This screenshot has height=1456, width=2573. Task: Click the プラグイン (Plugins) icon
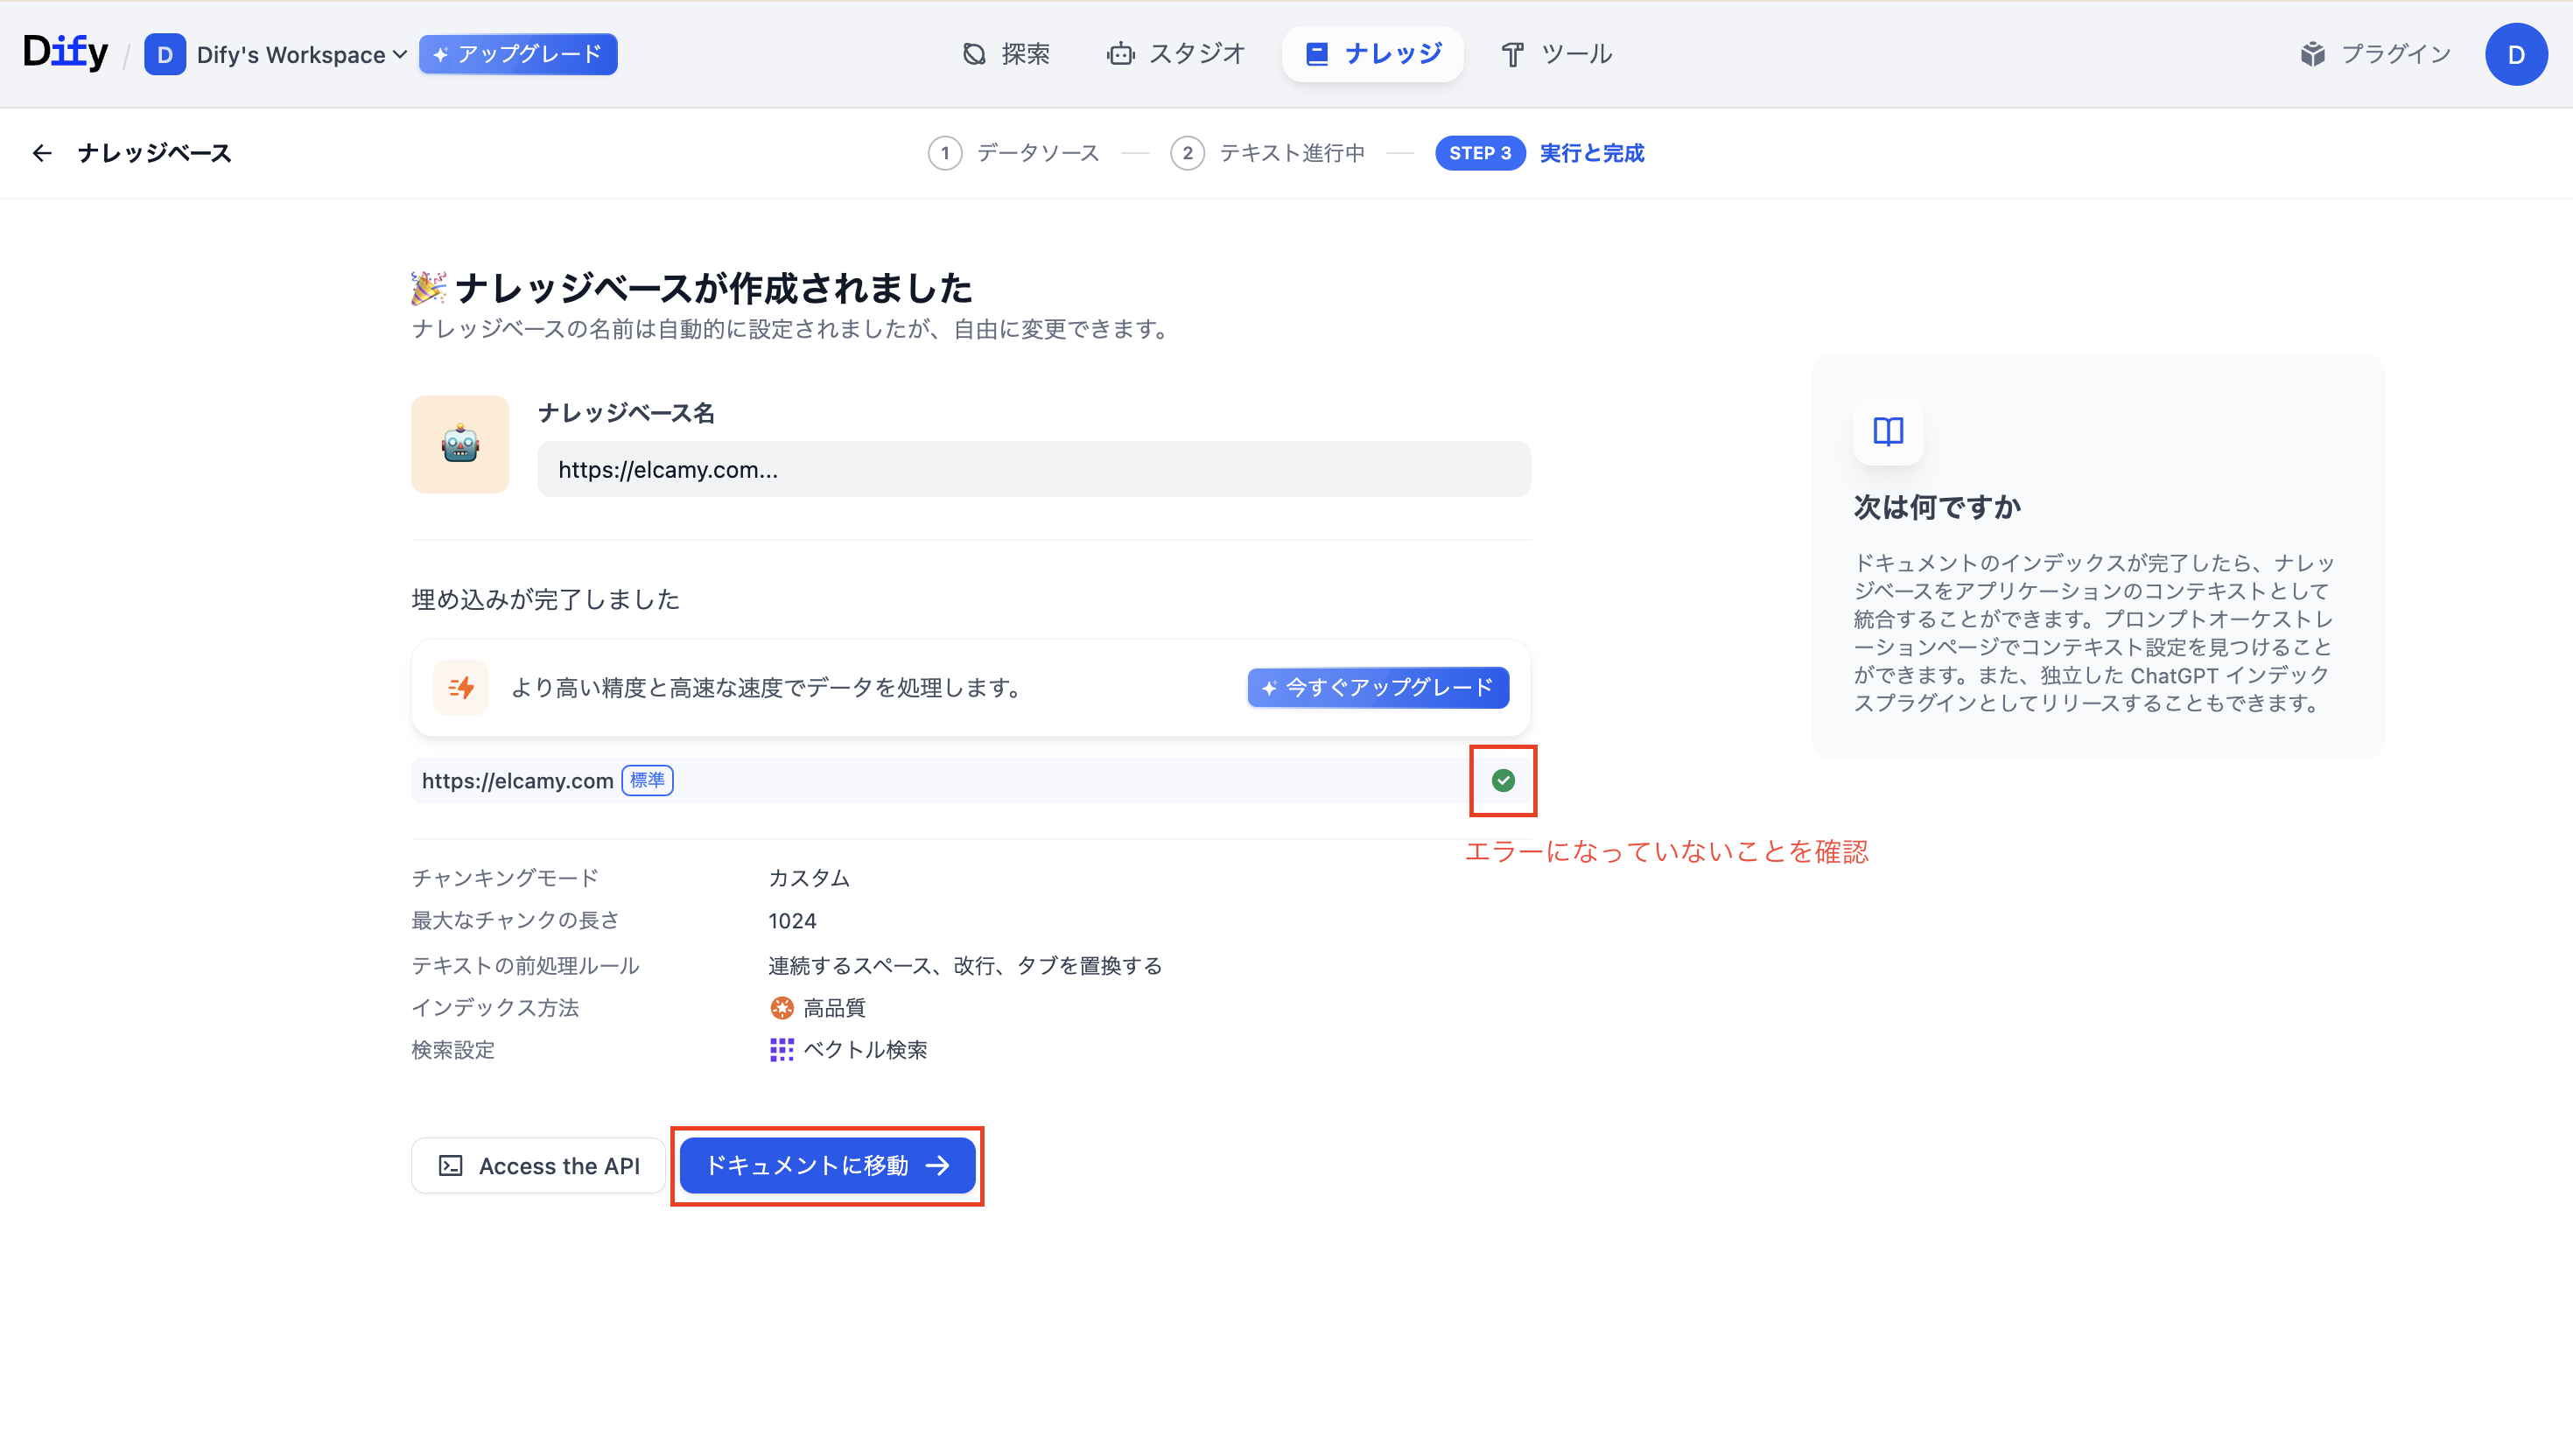2316,54
